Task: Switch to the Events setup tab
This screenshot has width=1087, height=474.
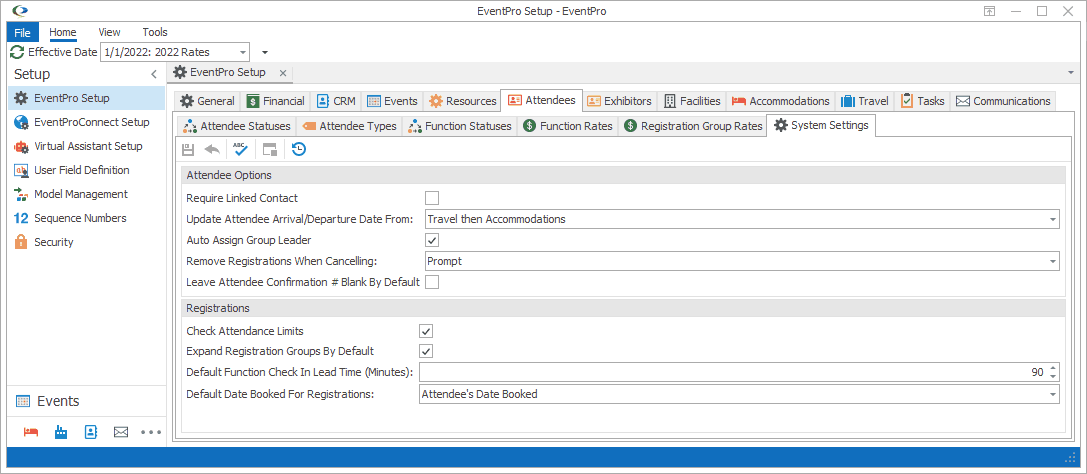Action: (x=392, y=101)
